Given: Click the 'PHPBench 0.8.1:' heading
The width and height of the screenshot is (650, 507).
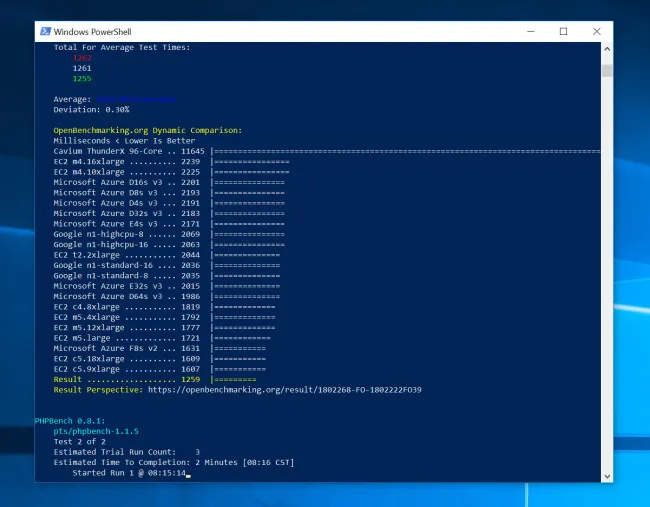Looking at the screenshot, I should coord(70,421).
